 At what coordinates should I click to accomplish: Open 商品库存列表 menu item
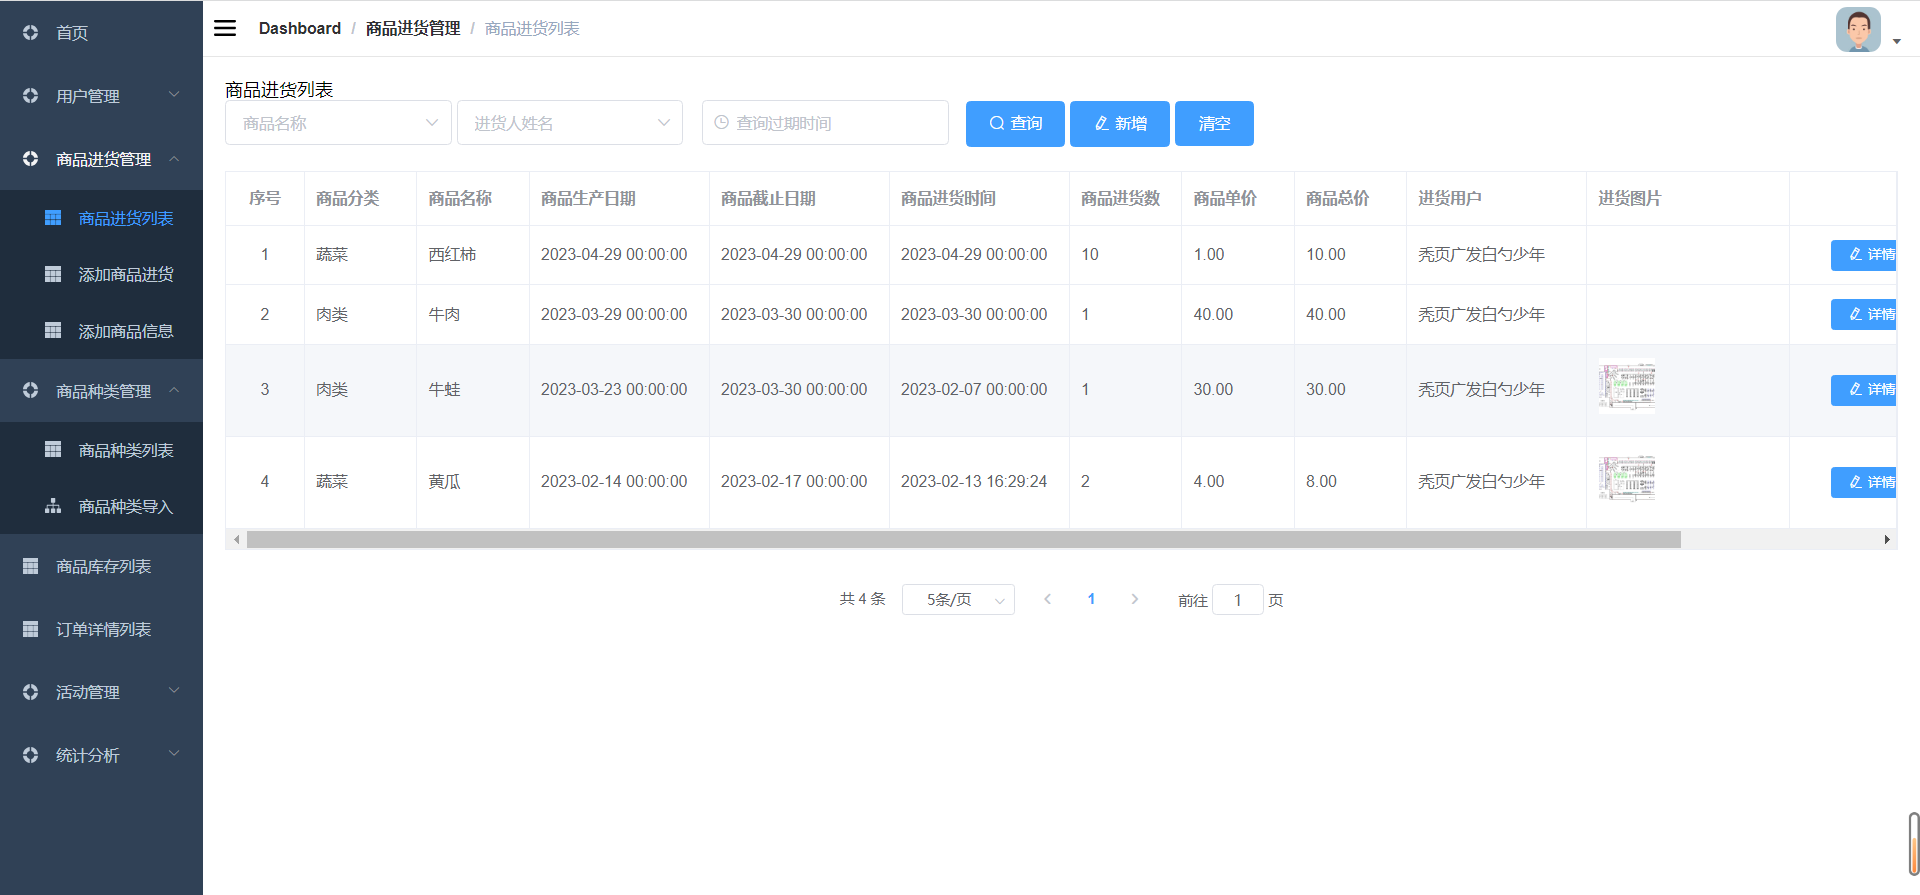click(x=101, y=565)
